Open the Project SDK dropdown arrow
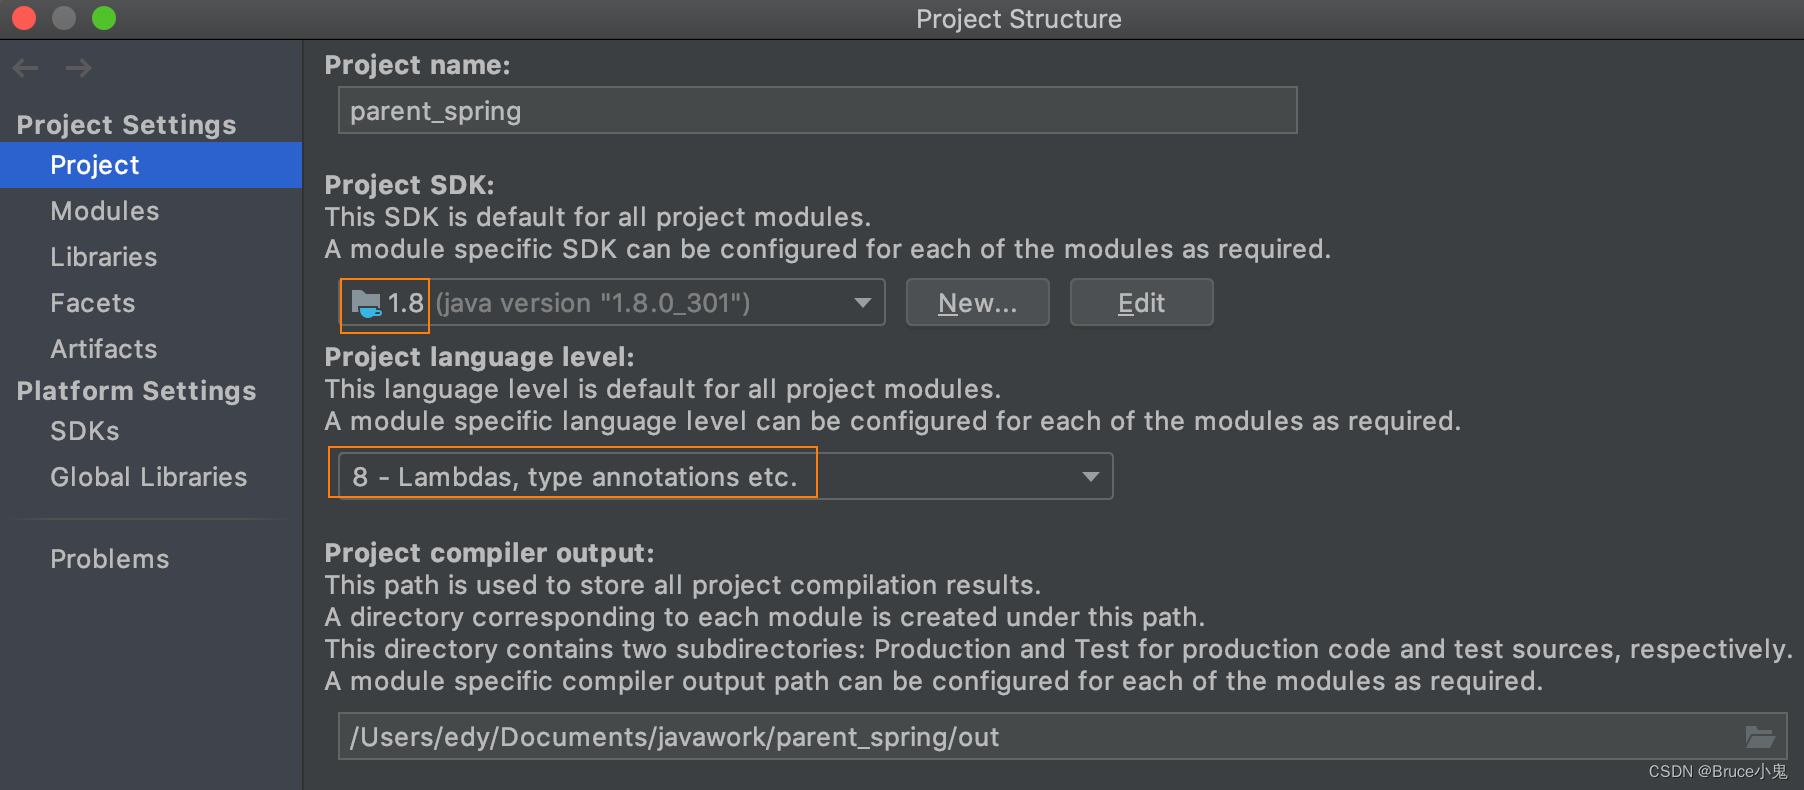1804x790 pixels. (862, 303)
